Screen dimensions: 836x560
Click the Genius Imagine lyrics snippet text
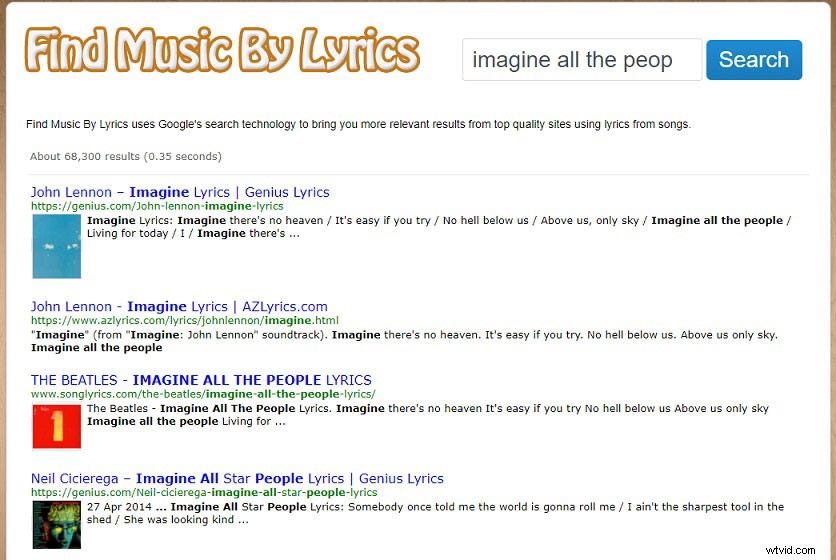[x=439, y=227]
